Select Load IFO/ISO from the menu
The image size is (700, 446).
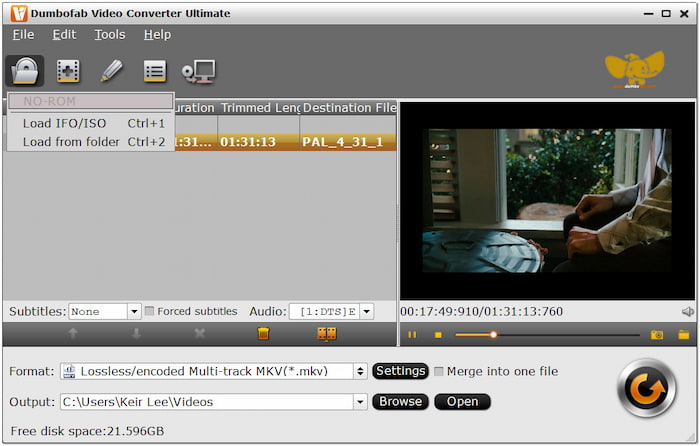pyautogui.click(x=91, y=123)
